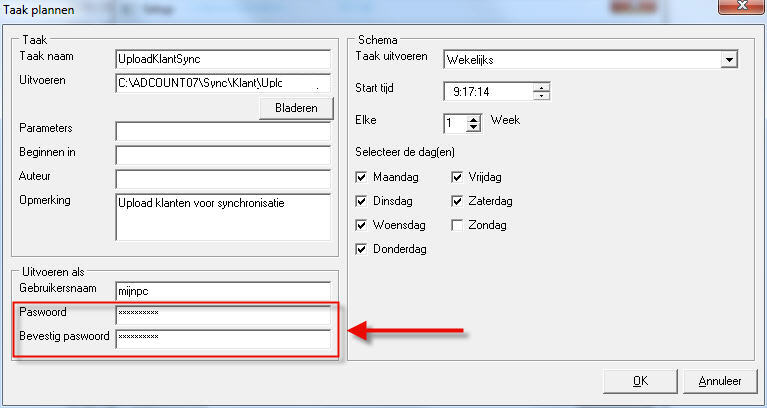Viewport: 767px width, 408px height.
Task: Toggle the Maandag checkbox
Action: click(x=361, y=177)
